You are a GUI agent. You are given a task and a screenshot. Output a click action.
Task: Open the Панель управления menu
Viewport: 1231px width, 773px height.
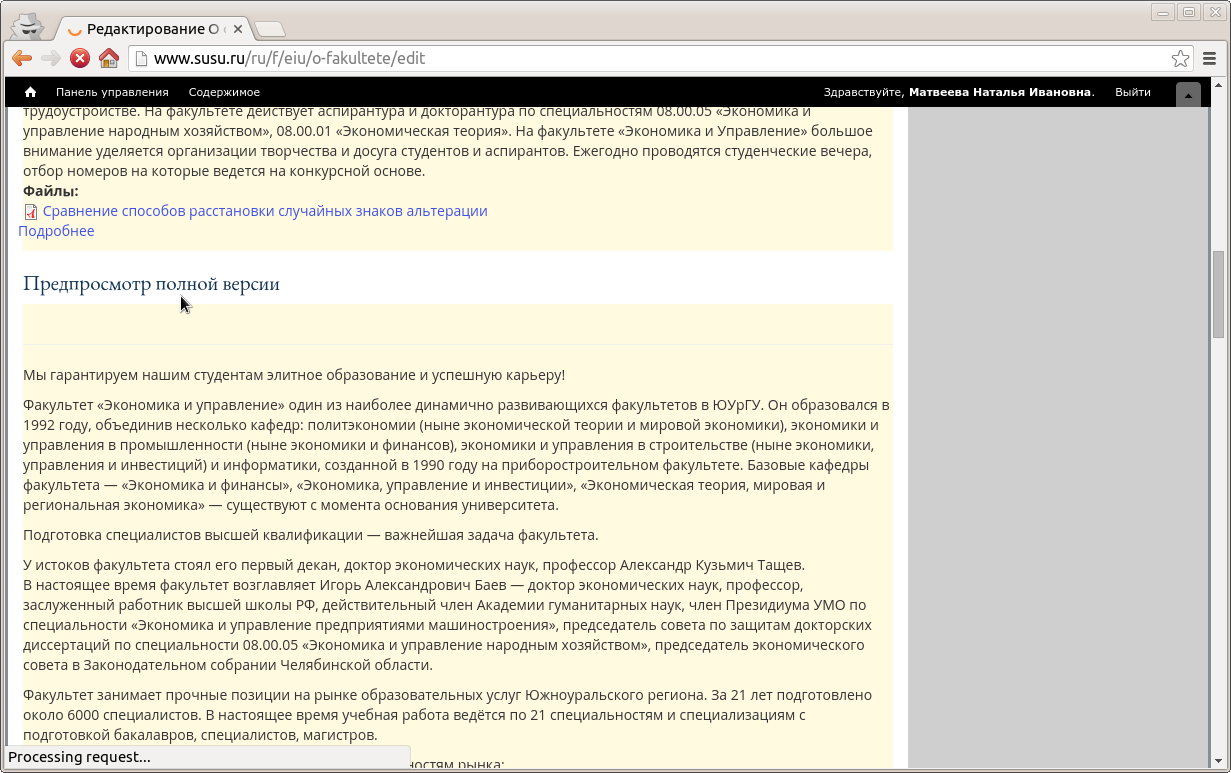112,92
